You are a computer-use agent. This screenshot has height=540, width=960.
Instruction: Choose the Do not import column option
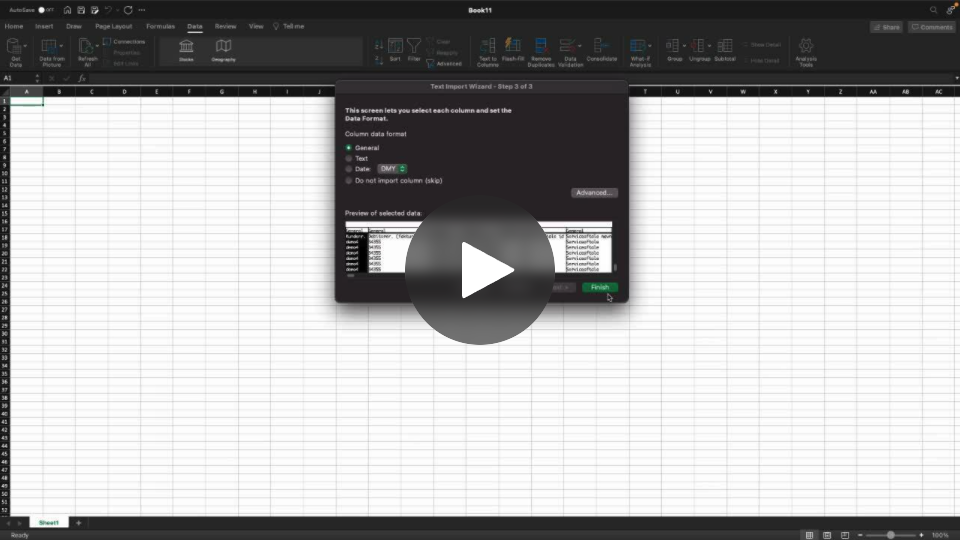click(349, 181)
